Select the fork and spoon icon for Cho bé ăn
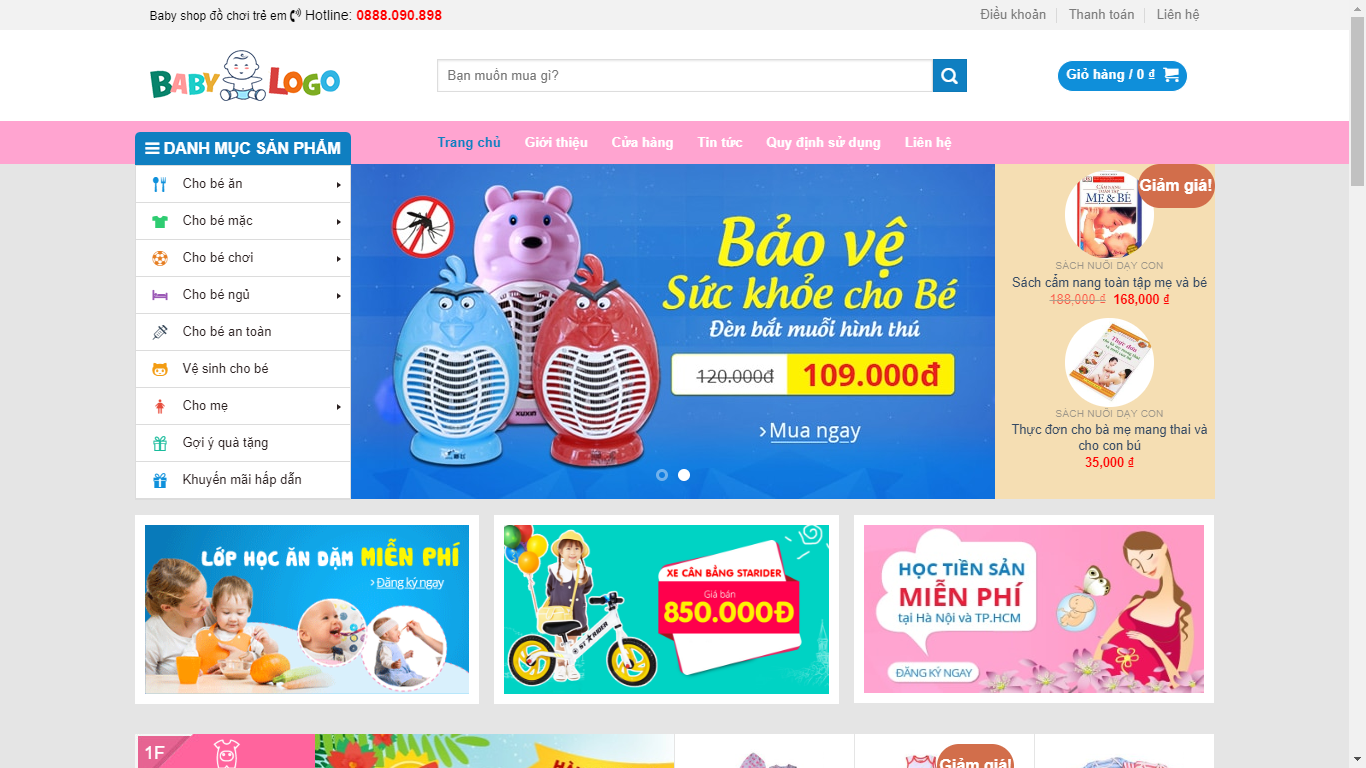Image resolution: width=1366 pixels, height=768 pixels. 160,184
